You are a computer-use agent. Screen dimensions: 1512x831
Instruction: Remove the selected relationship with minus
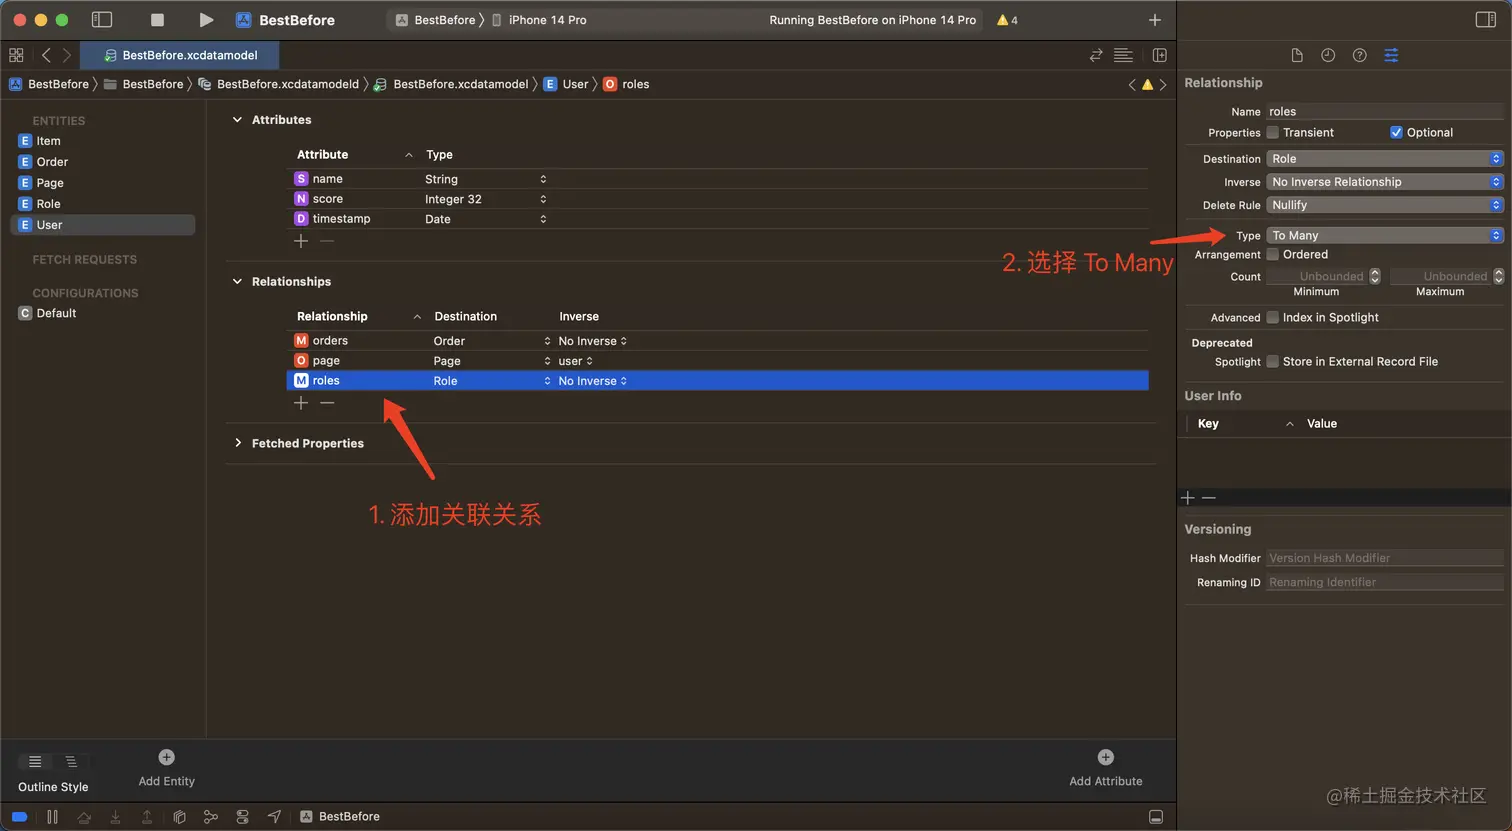tap(327, 403)
